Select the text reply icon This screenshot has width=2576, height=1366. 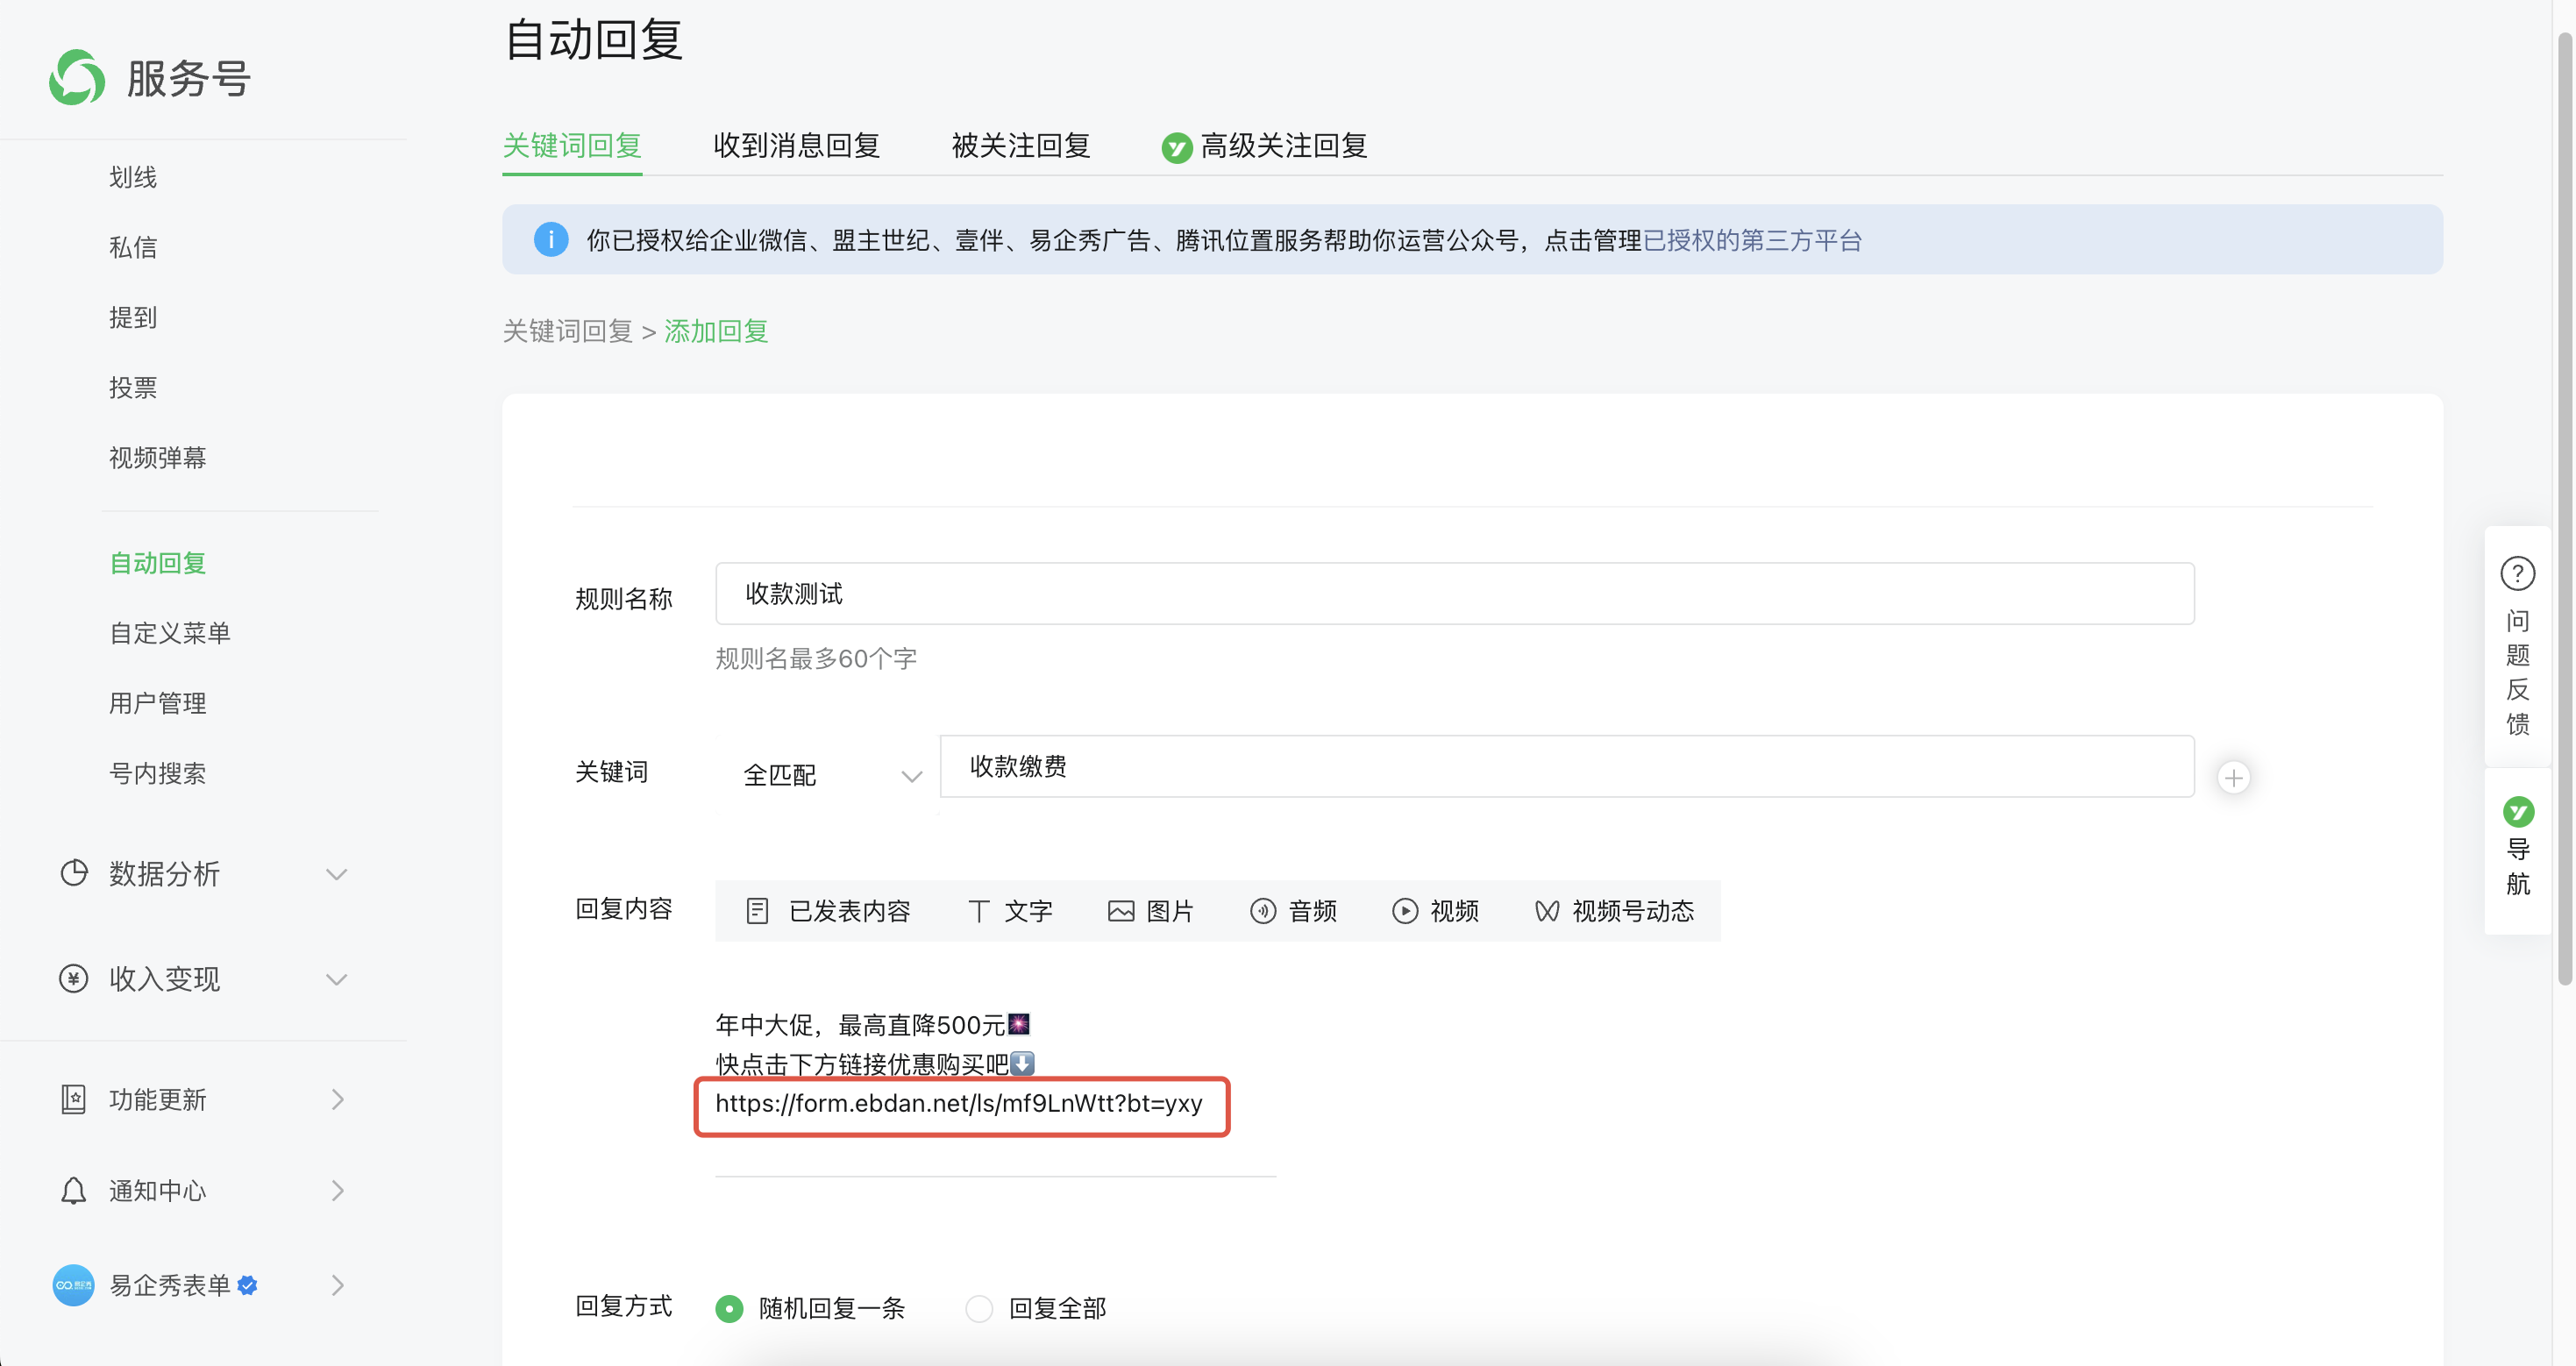[978, 910]
